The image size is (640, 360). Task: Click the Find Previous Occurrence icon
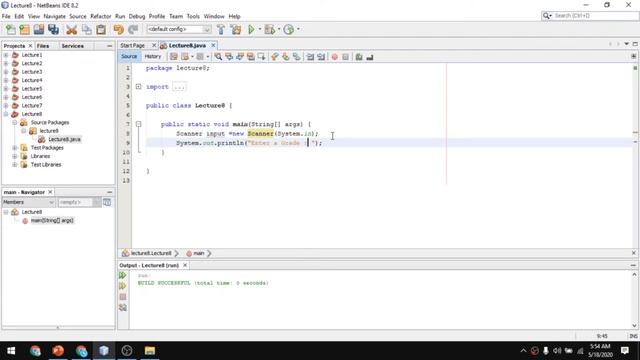(x=229, y=57)
